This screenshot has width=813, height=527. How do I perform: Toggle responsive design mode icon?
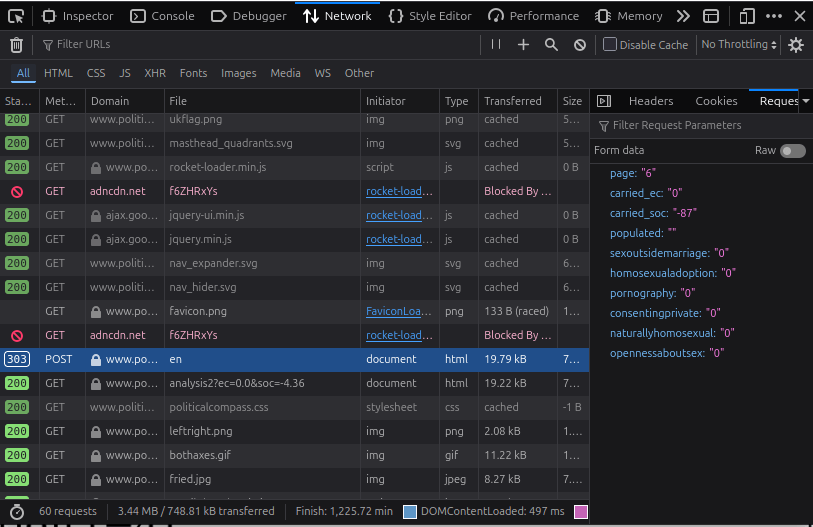747,16
